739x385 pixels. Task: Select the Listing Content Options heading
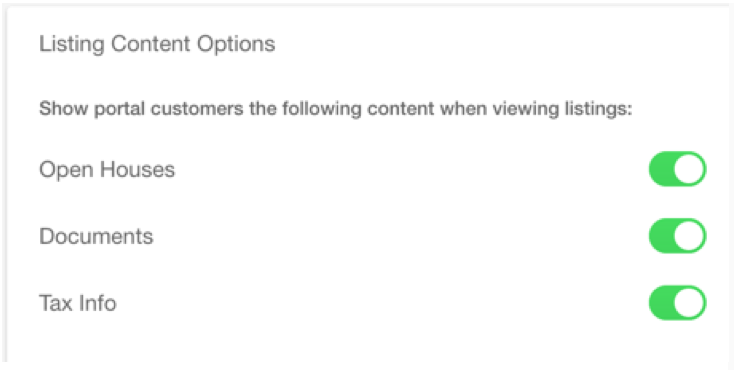click(157, 44)
